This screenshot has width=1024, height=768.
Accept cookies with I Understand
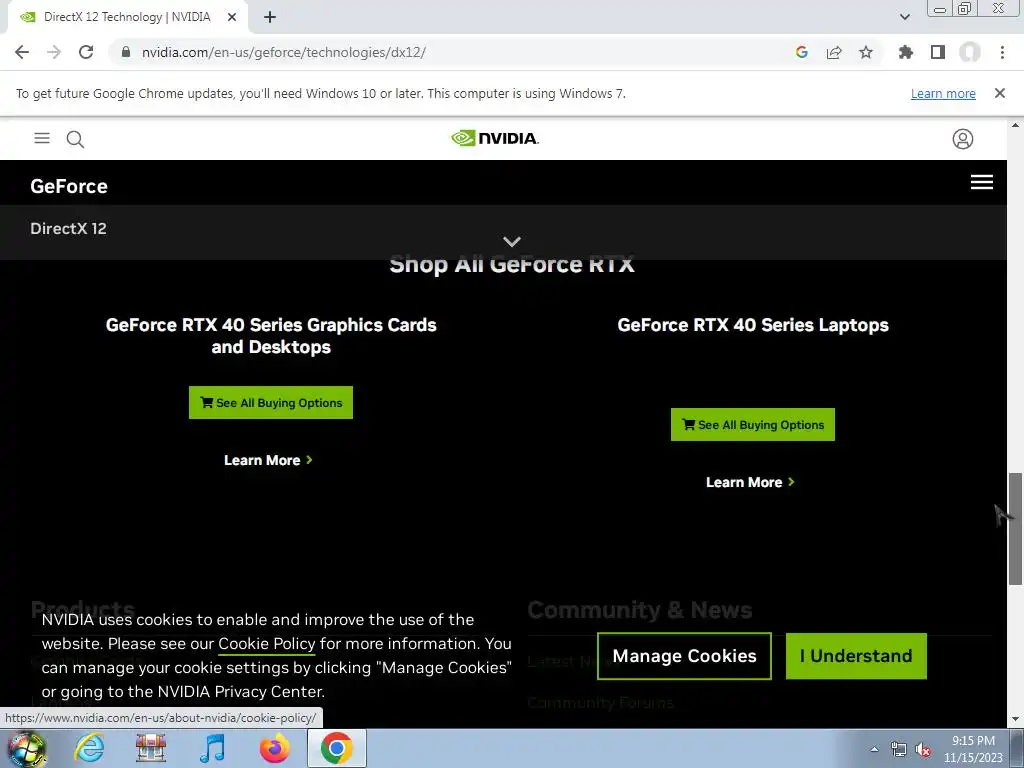pos(856,656)
